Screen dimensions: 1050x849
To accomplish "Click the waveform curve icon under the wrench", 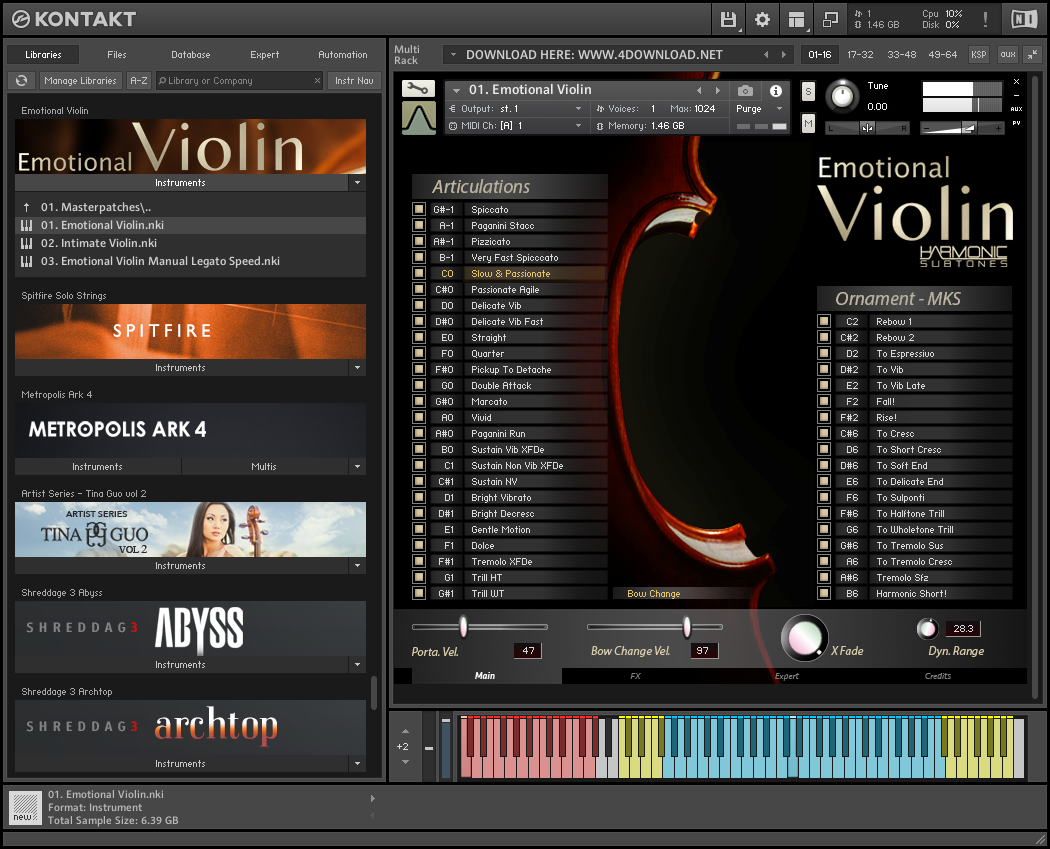I will click(x=419, y=118).
